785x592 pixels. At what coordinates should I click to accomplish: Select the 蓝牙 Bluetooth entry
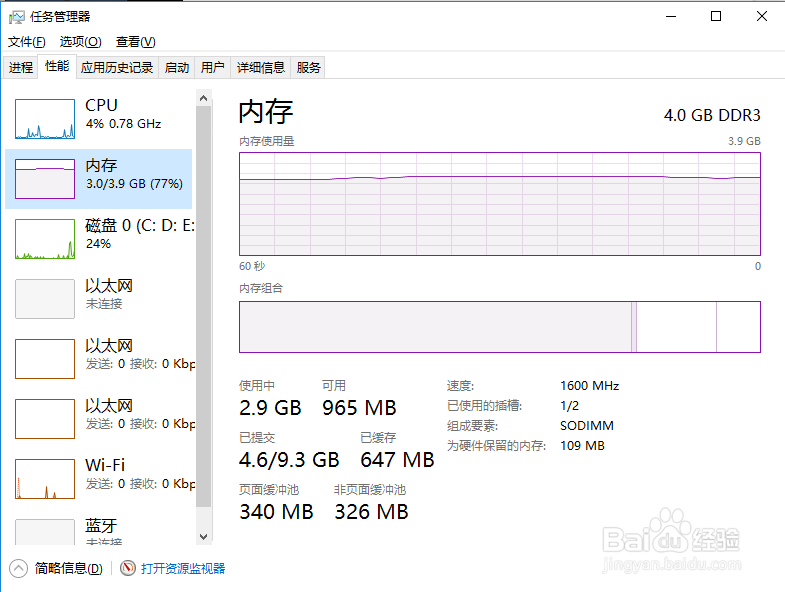click(x=99, y=532)
